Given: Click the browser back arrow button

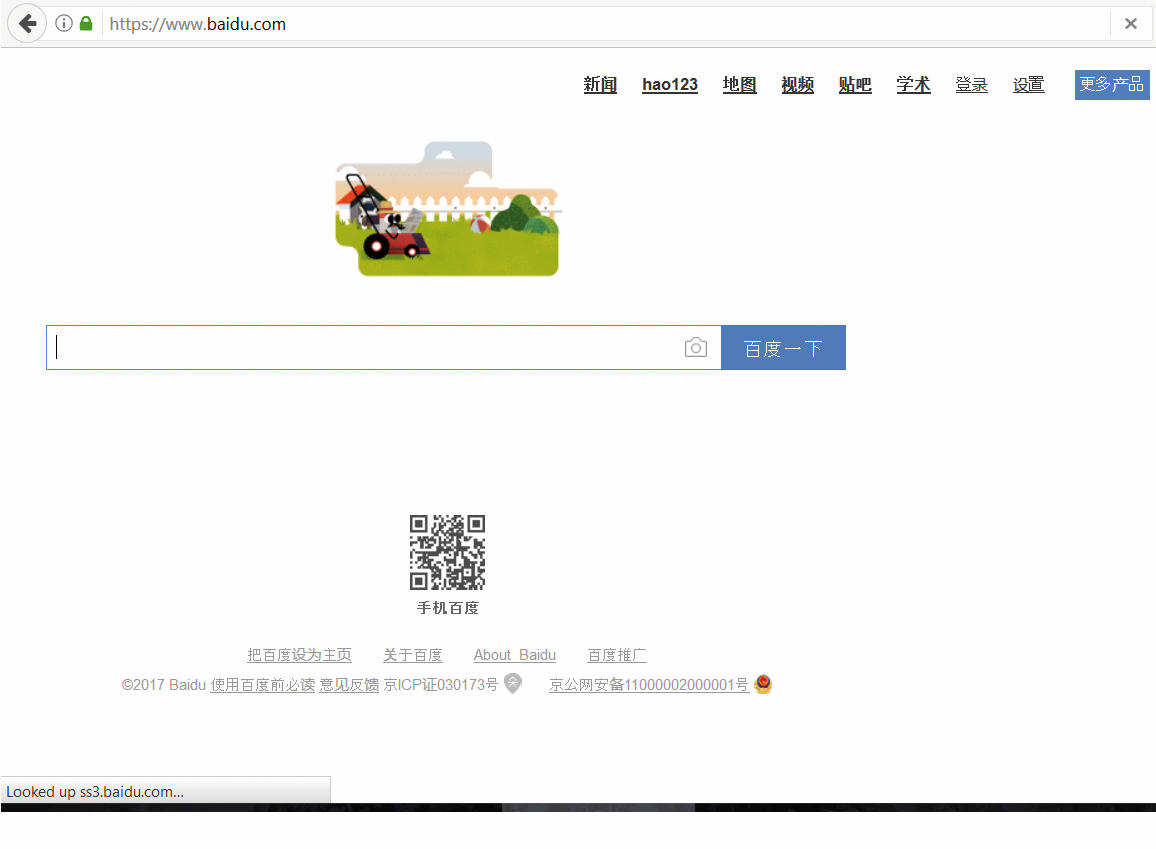Looking at the screenshot, I should (27, 24).
